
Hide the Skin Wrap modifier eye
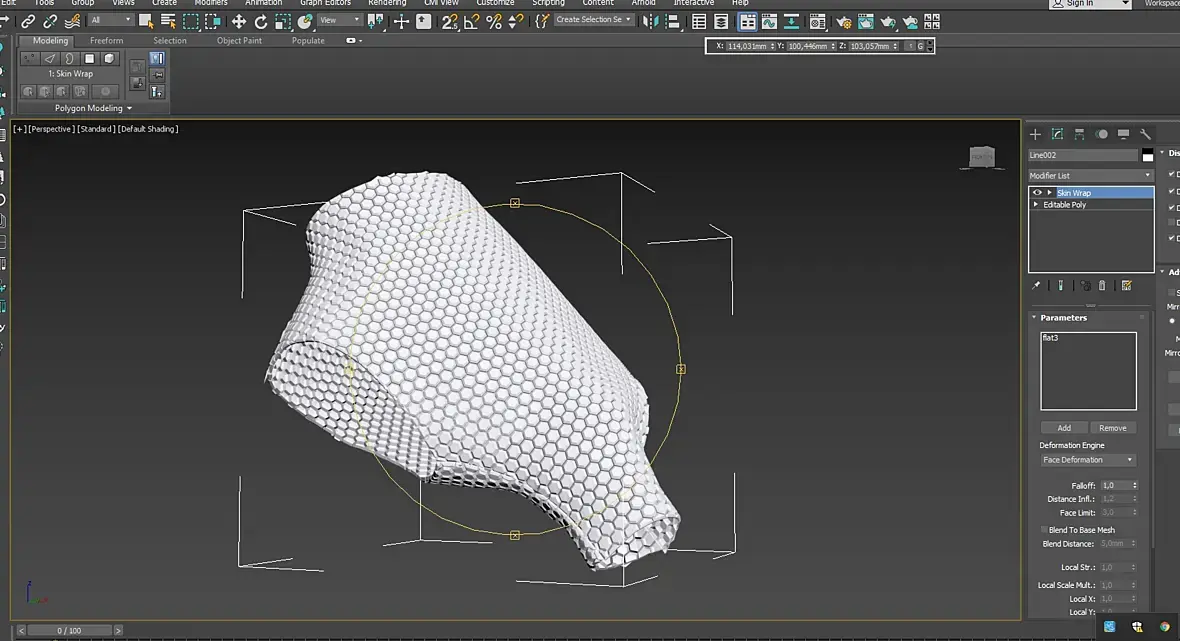coord(1037,193)
